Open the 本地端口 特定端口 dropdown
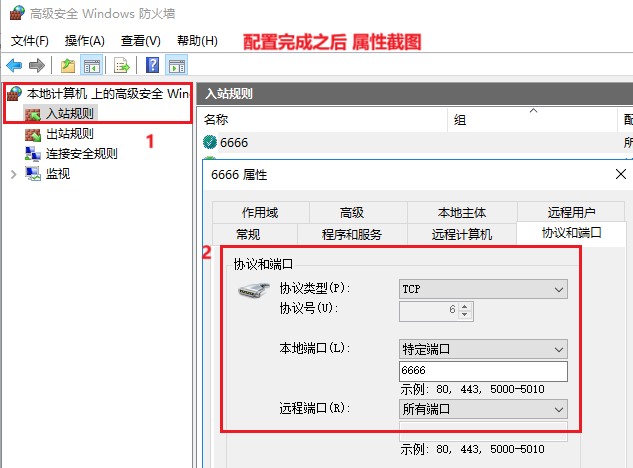Viewport: 633px width, 468px height. 483,349
